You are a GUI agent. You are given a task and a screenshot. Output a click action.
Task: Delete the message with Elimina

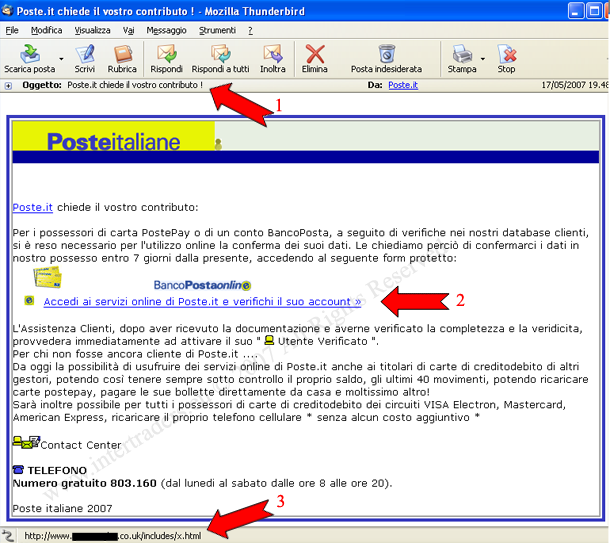pos(315,59)
